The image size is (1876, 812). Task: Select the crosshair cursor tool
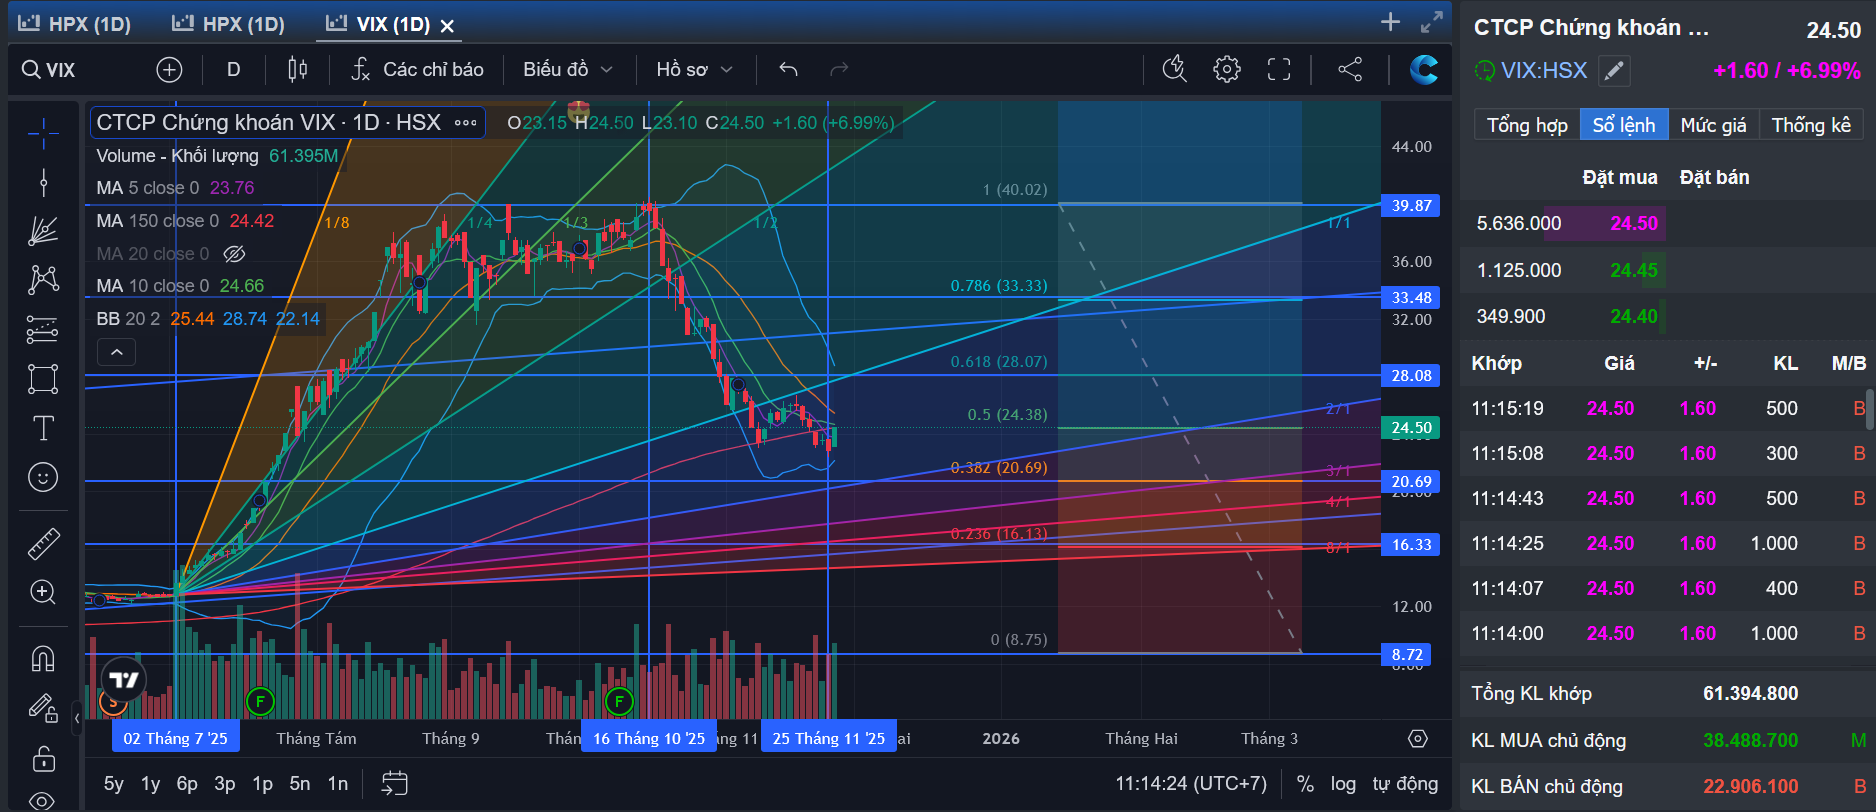[43, 131]
